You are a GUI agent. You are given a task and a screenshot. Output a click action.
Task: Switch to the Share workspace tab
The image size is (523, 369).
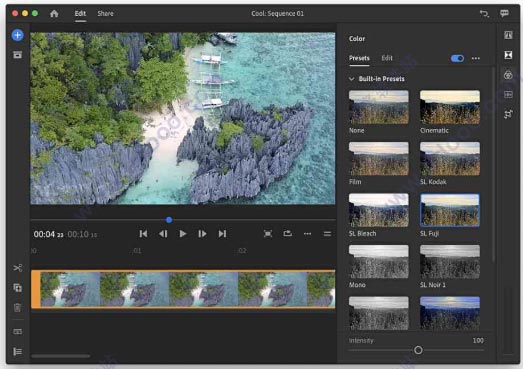[105, 14]
